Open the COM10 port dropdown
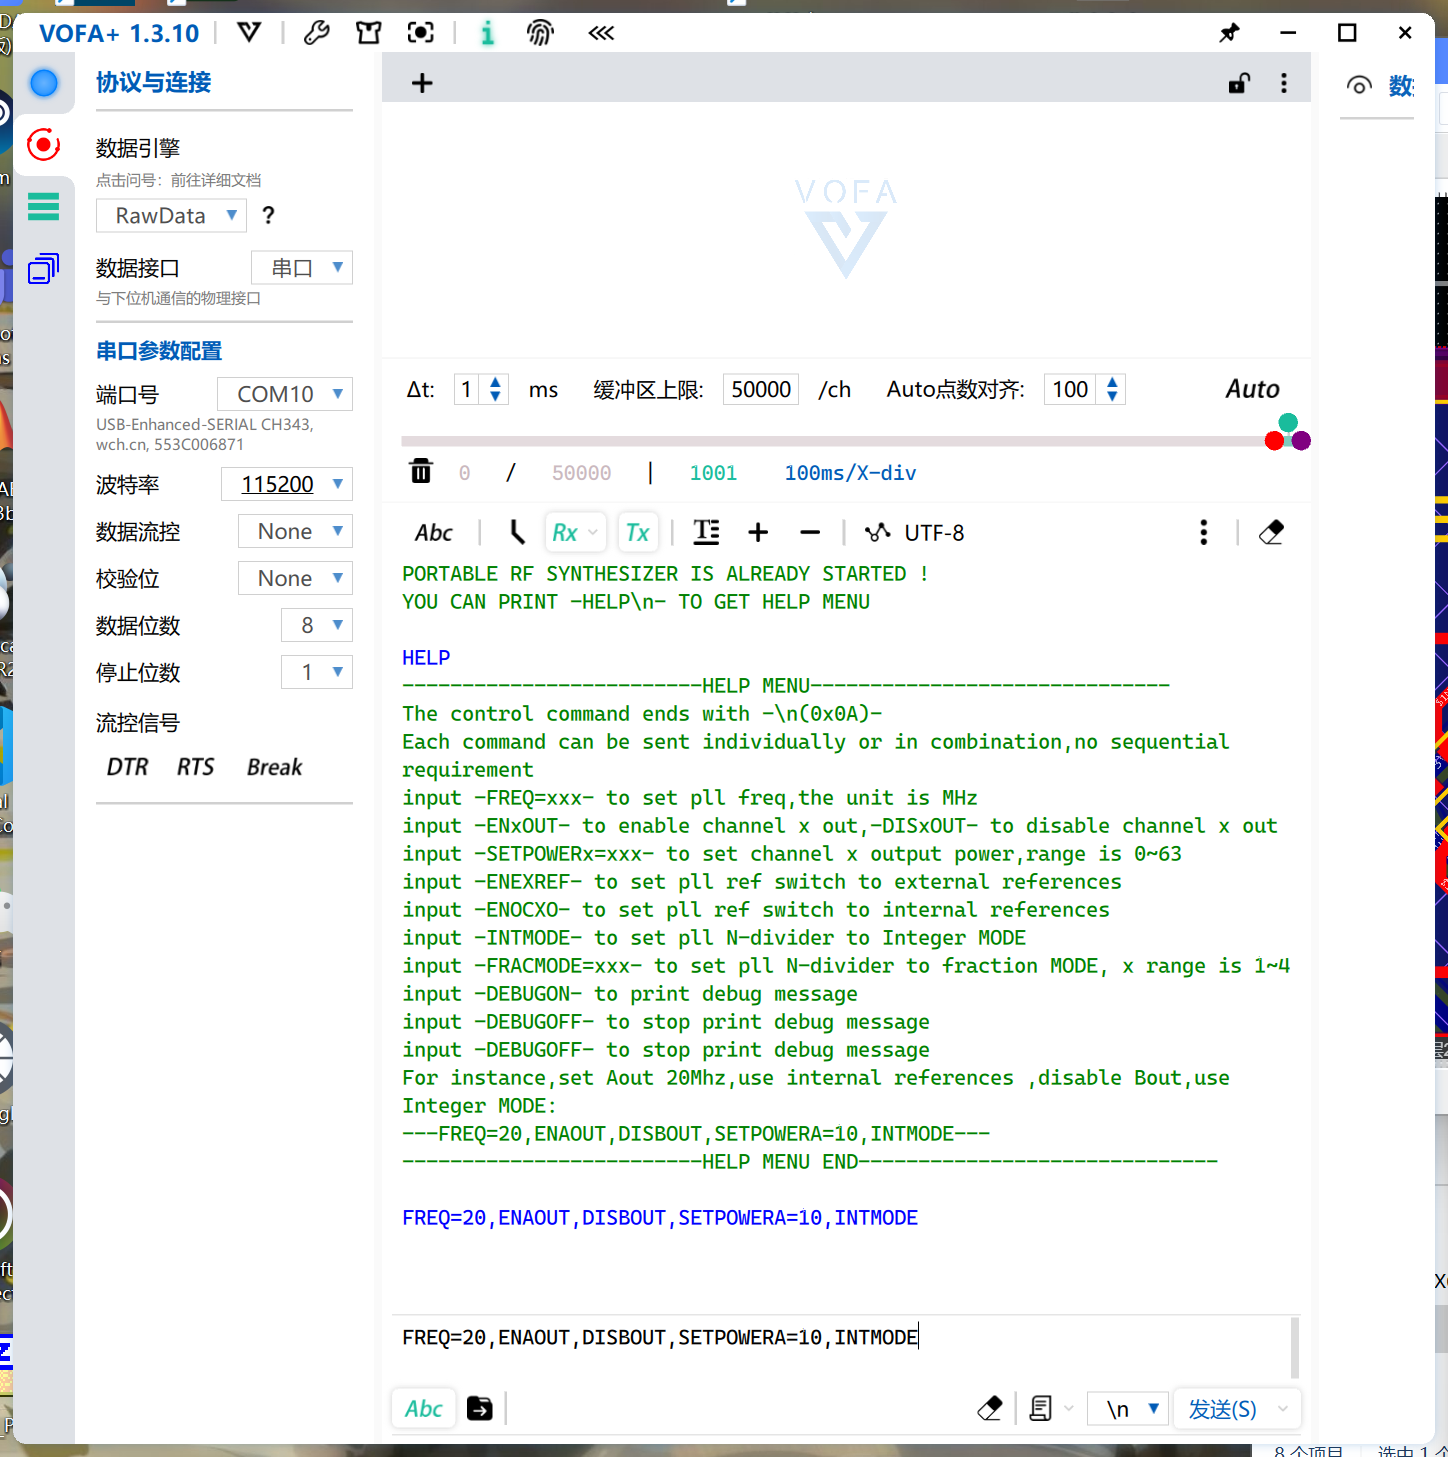 tap(285, 394)
